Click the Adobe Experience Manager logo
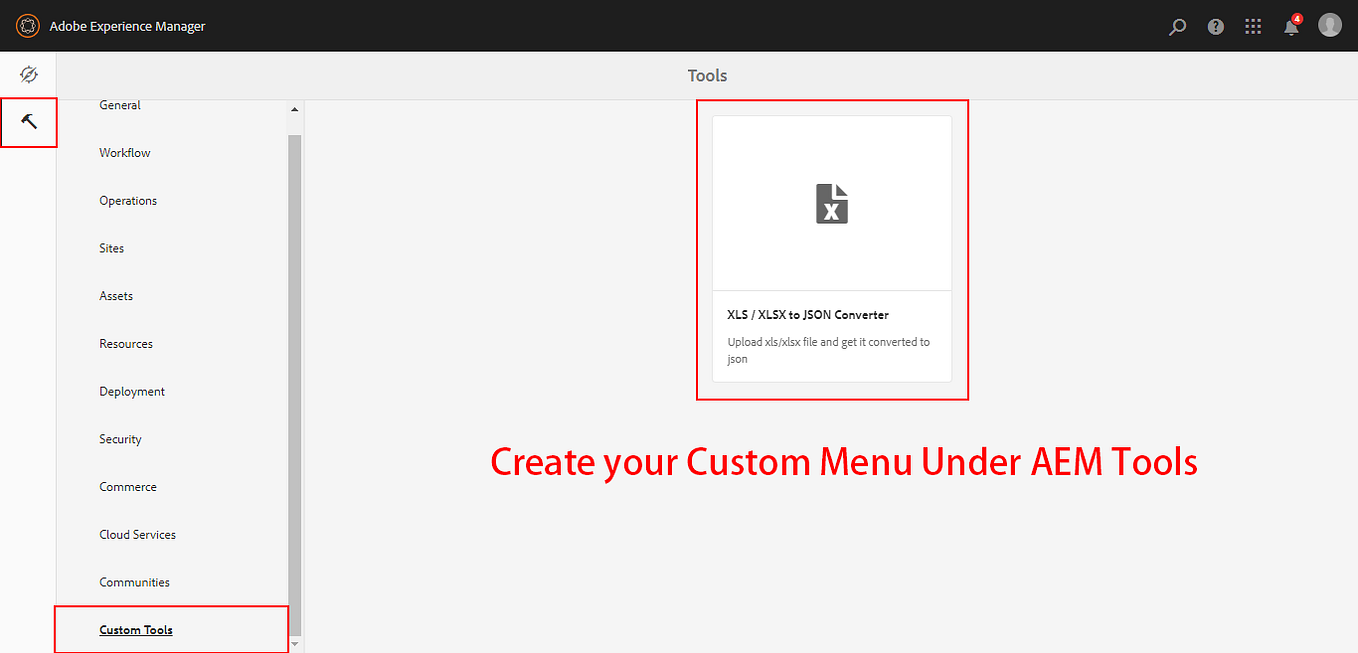Viewport: 1358px width, 653px height. [27, 26]
